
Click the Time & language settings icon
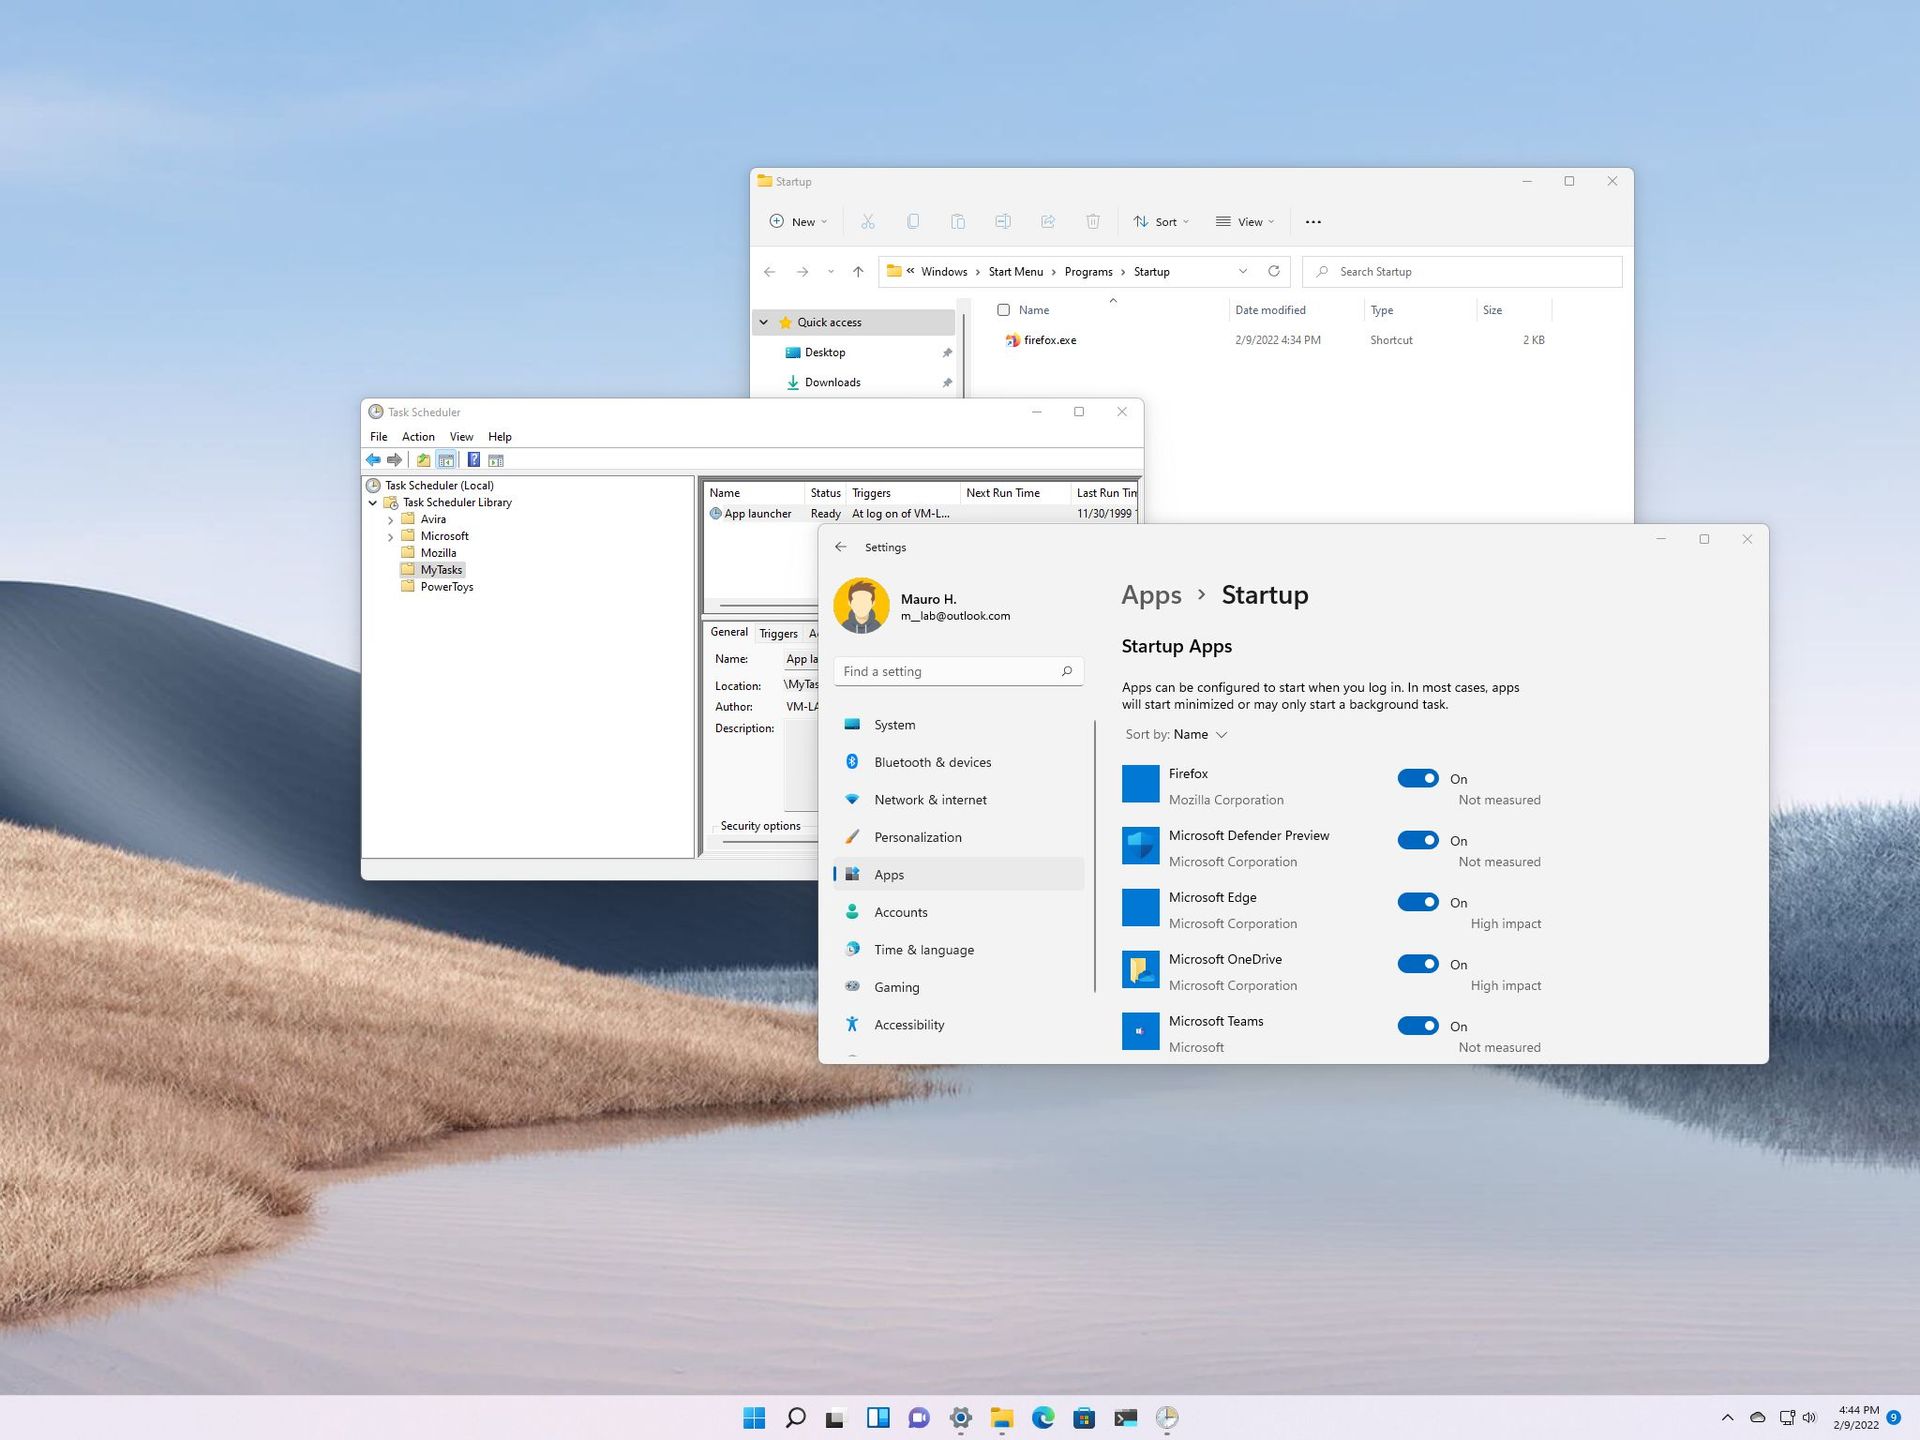pos(851,948)
